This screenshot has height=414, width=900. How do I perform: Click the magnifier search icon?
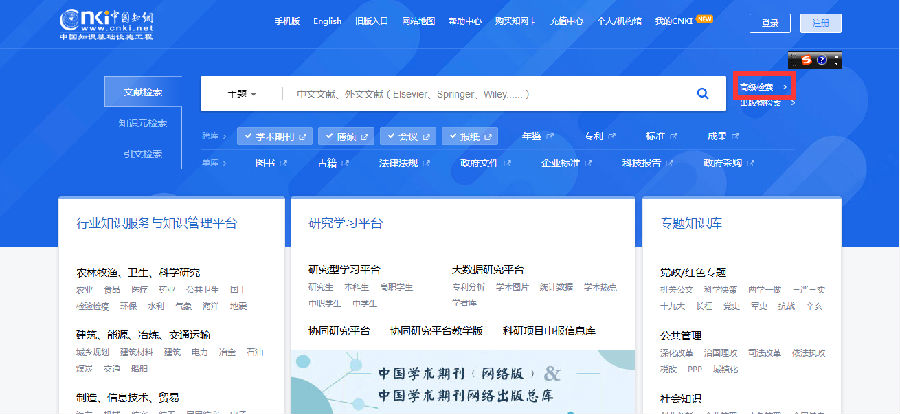702,94
